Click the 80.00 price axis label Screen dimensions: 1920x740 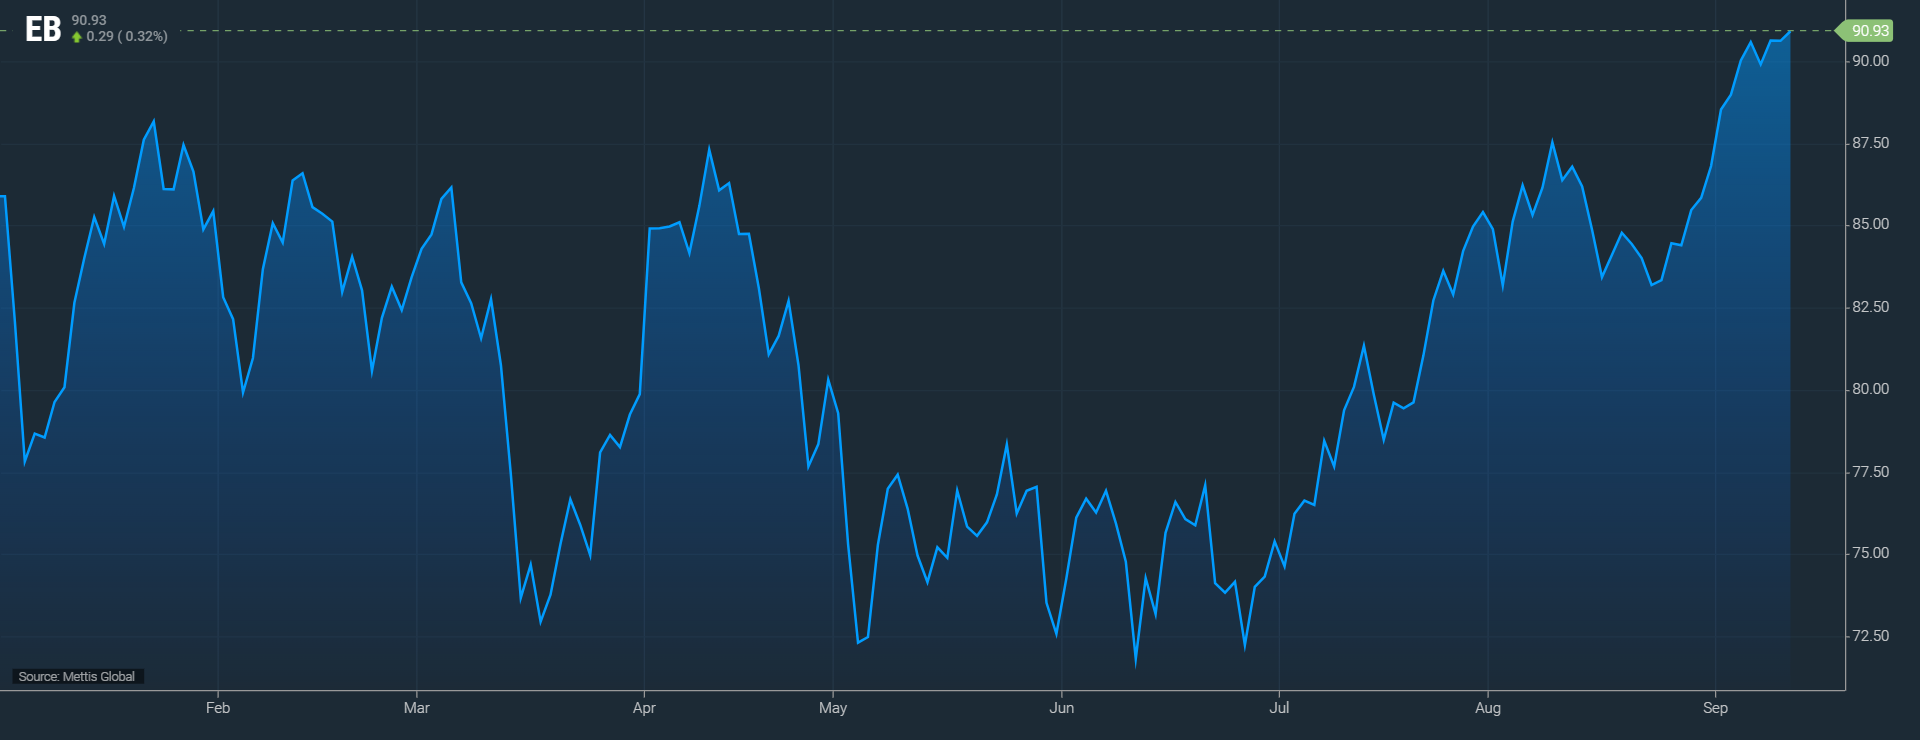tap(1870, 389)
